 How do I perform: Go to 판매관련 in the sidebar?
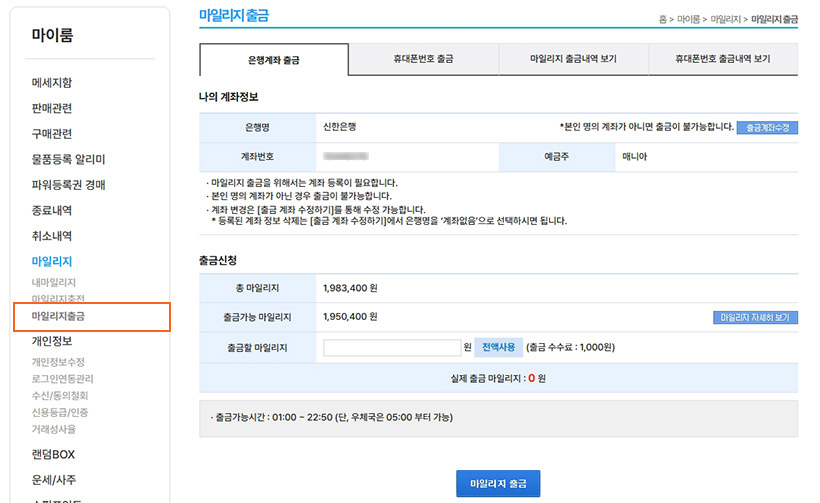(x=52, y=108)
